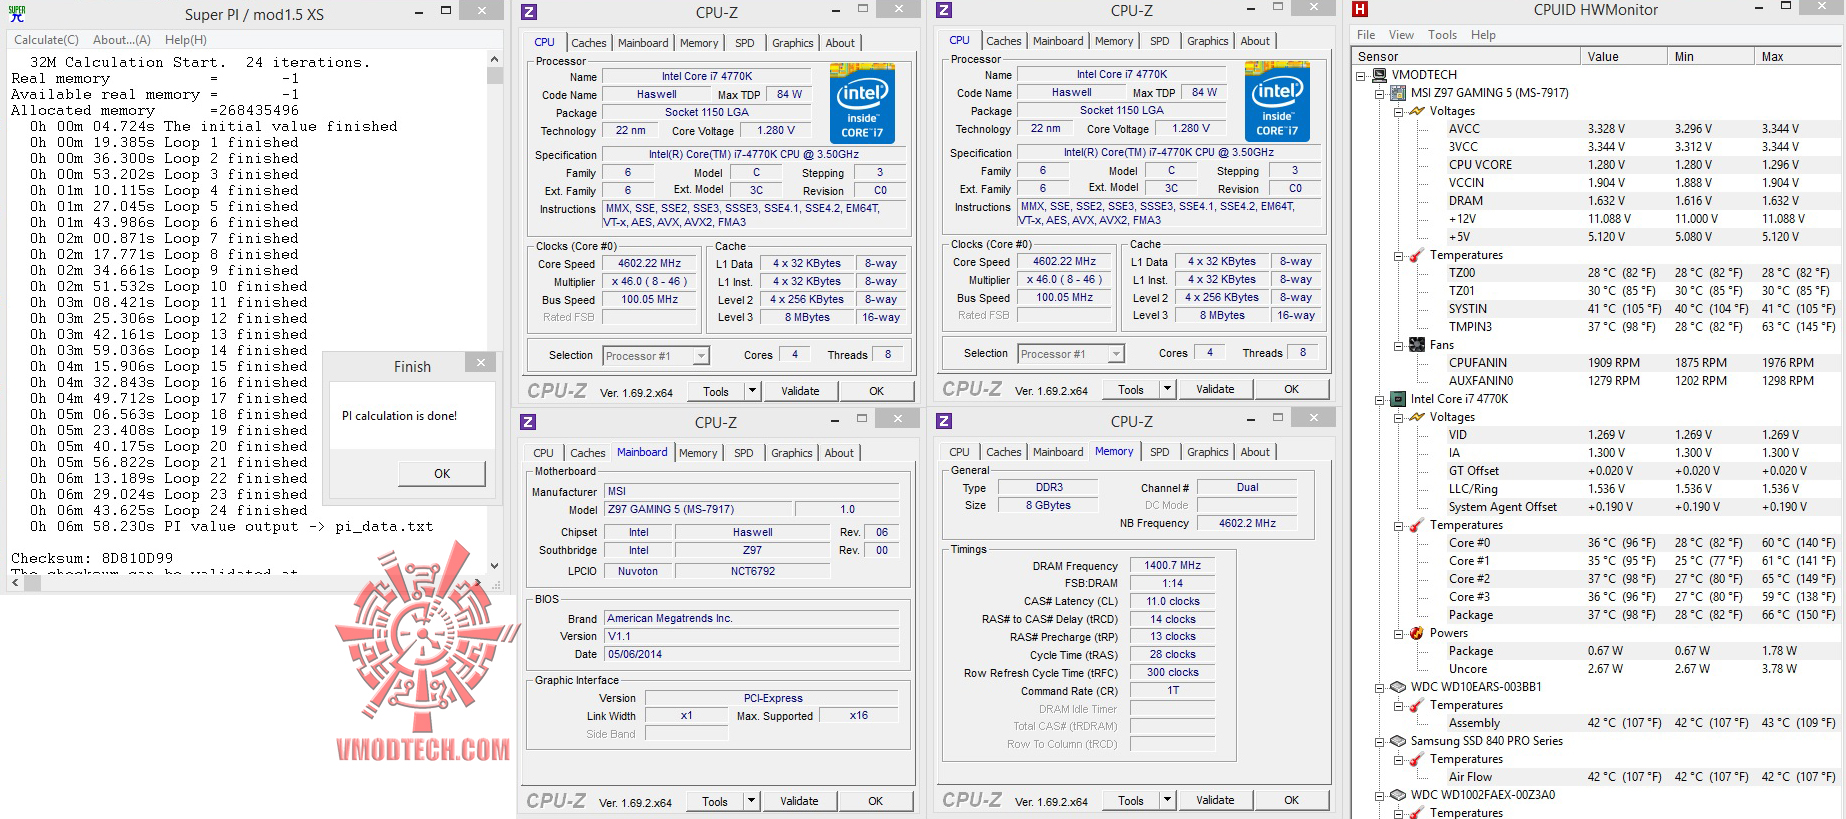Click OK in the CPU-Z Memory window
1846x819 pixels.
[1292, 800]
